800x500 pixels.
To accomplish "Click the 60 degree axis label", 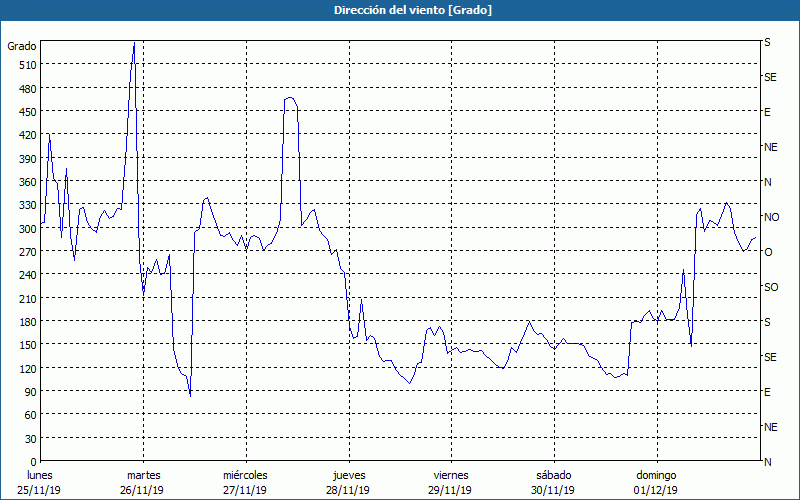I will point(31,415).
